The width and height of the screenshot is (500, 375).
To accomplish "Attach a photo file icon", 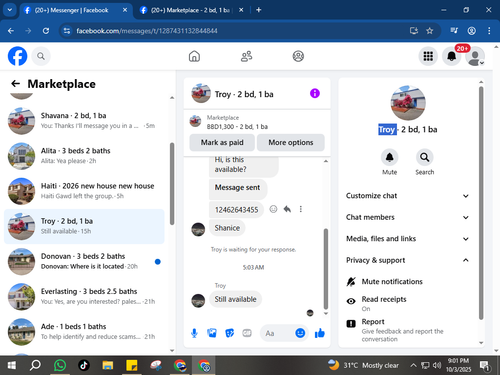I will click(x=212, y=333).
